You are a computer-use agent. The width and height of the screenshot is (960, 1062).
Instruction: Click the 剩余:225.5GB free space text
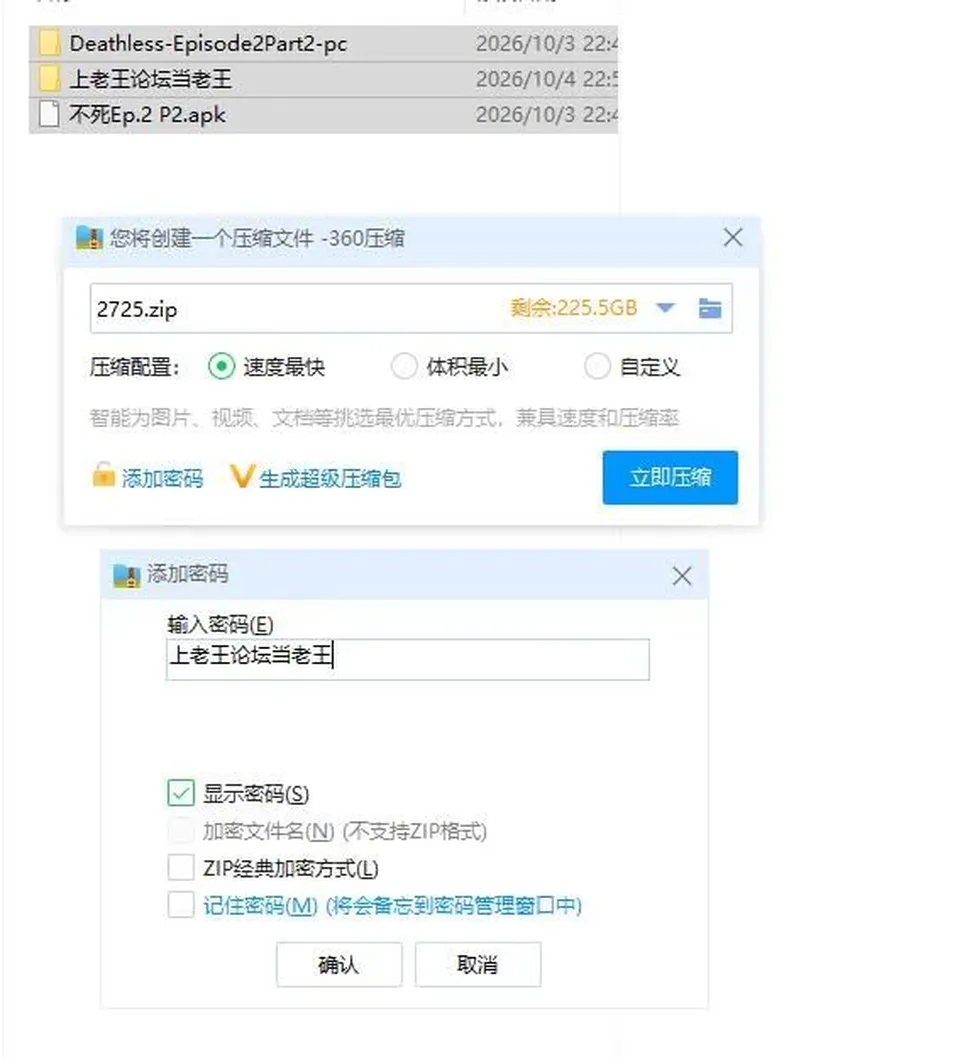coord(574,308)
